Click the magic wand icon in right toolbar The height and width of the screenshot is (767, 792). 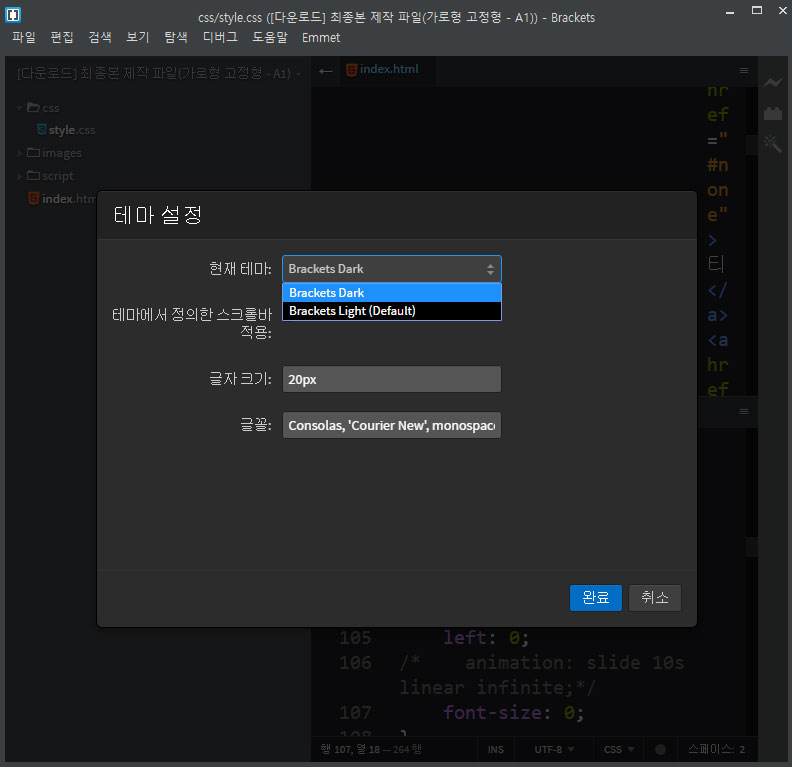coord(772,143)
